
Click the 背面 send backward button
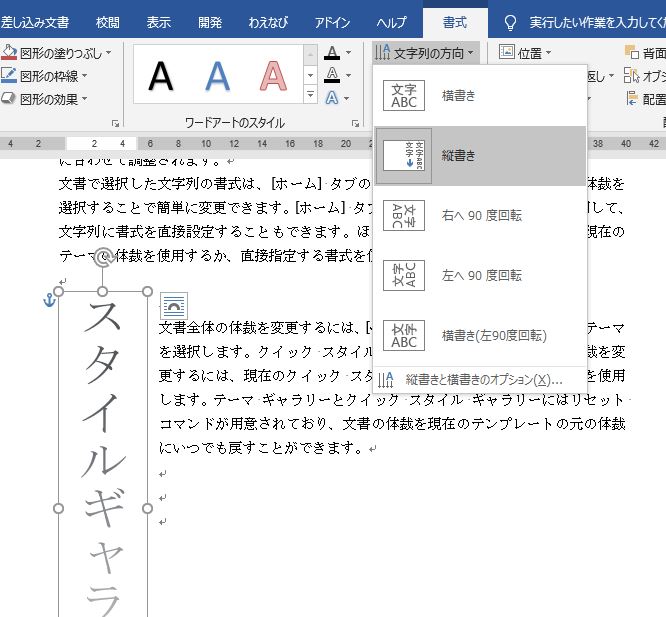click(x=645, y=53)
